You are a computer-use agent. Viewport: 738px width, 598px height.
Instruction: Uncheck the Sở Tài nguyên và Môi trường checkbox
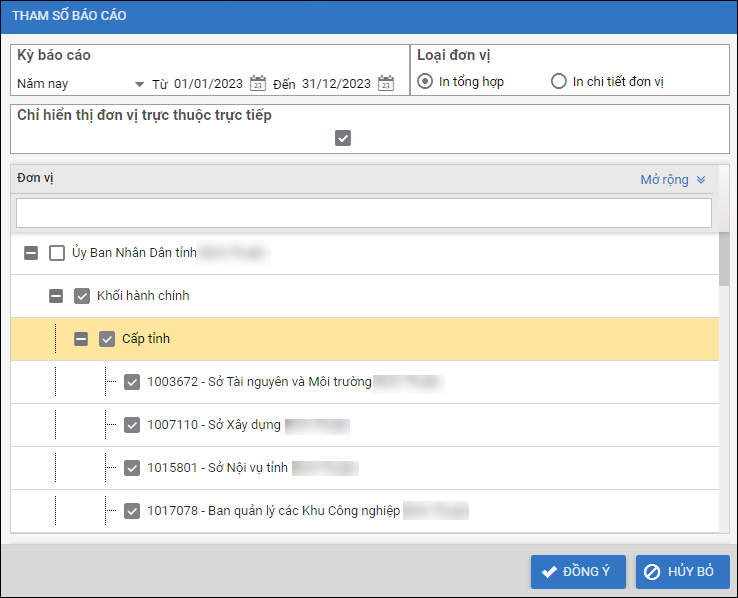pyautogui.click(x=132, y=382)
